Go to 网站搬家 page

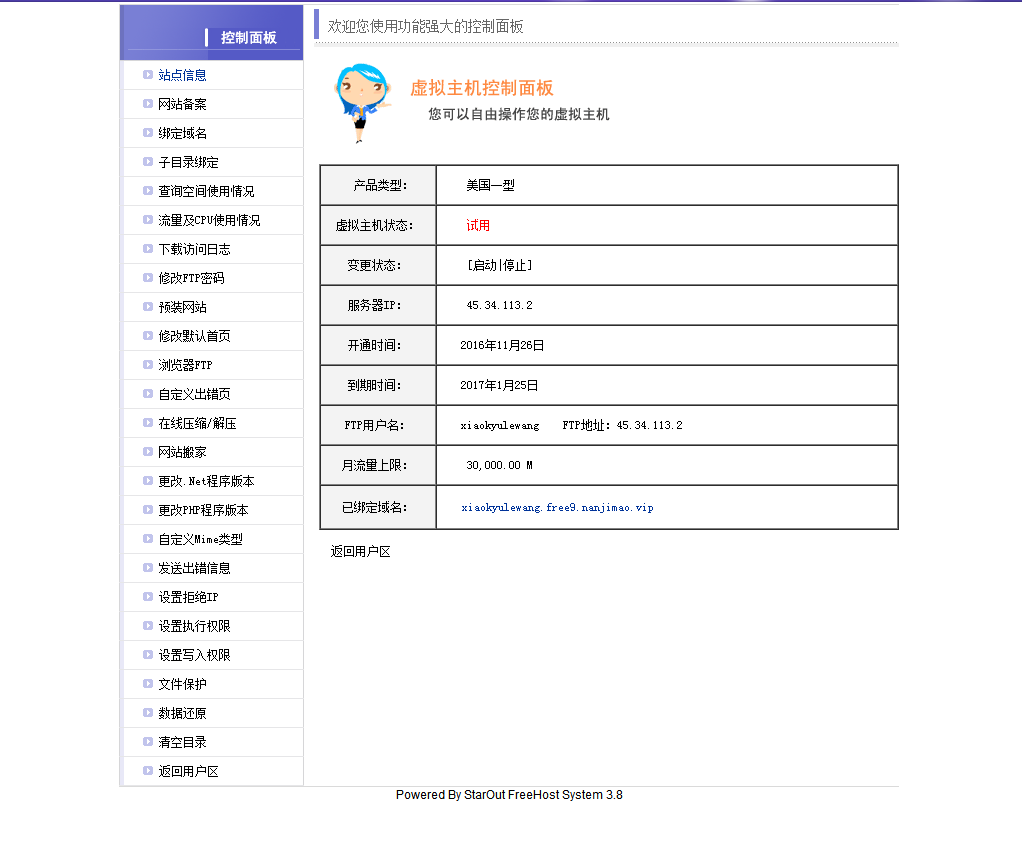(182, 452)
